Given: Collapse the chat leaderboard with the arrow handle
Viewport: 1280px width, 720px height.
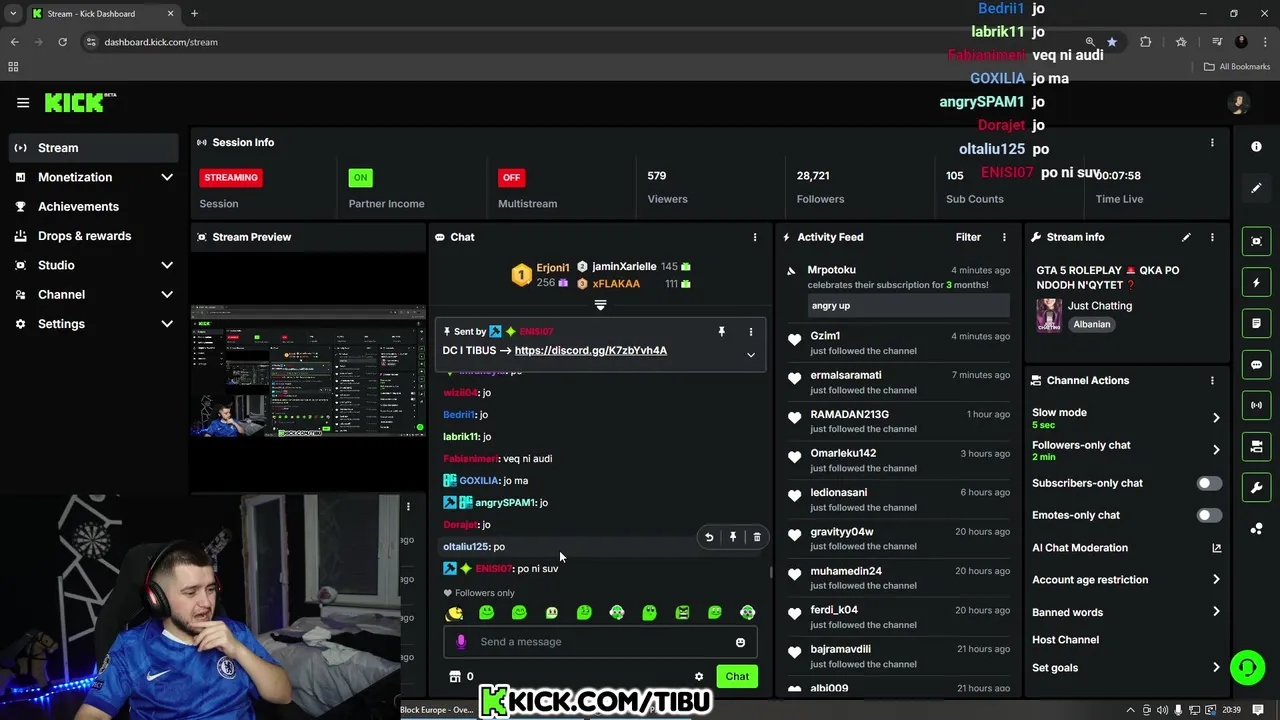Looking at the screenshot, I should coord(600,304).
